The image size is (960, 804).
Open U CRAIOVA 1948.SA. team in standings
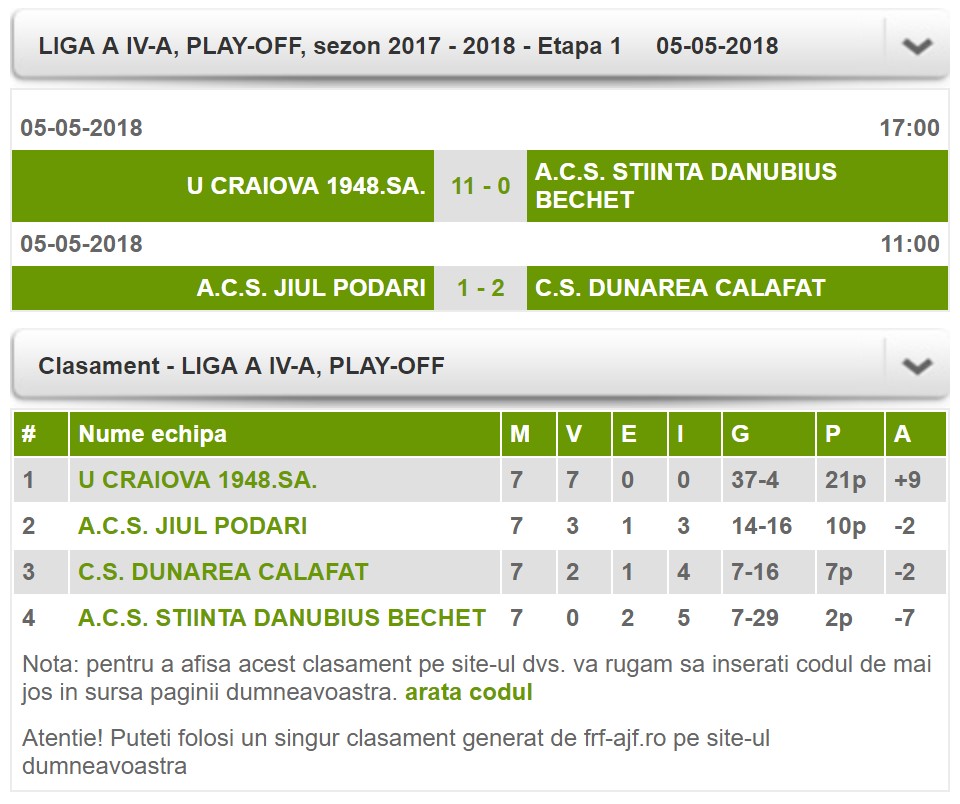197,480
